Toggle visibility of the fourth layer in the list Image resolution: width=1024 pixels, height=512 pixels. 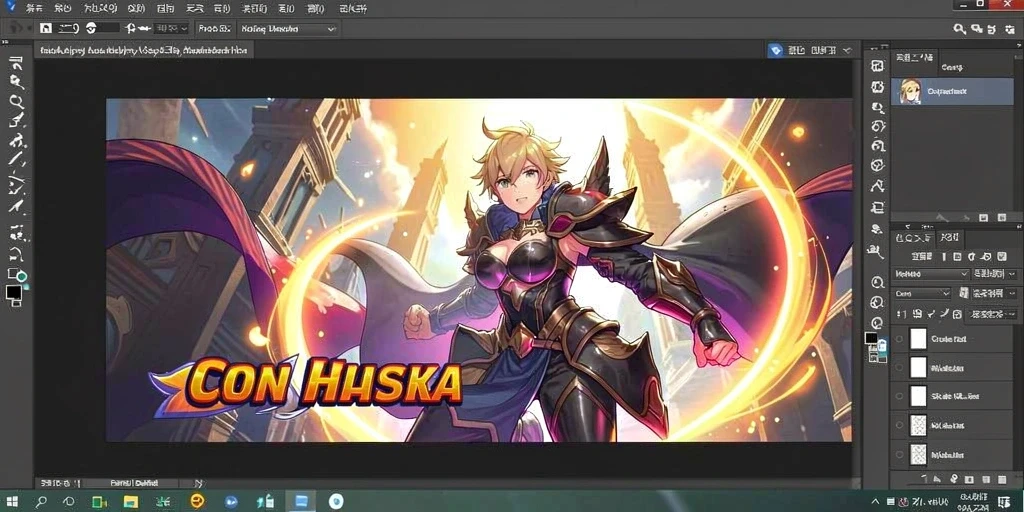[899, 425]
